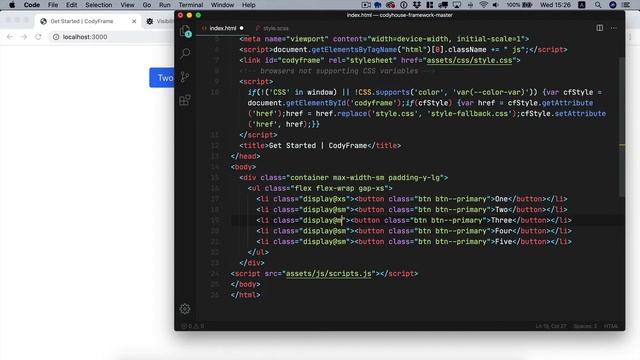
Task: Click the HTML language mode indicator
Action: [611, 326]
